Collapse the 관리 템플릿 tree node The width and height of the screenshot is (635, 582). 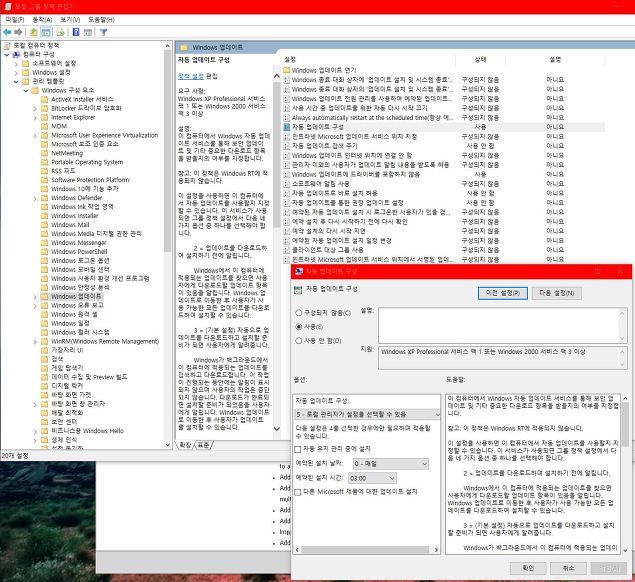(16, 81)
